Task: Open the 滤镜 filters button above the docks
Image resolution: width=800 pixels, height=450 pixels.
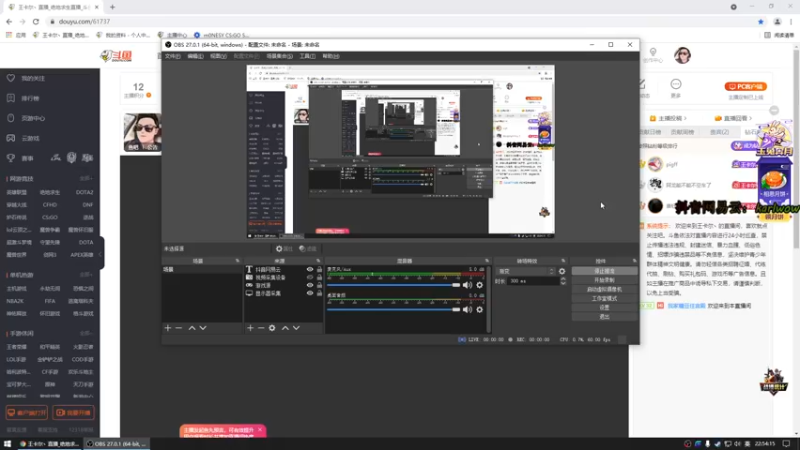Action: (x=308, y=248)
